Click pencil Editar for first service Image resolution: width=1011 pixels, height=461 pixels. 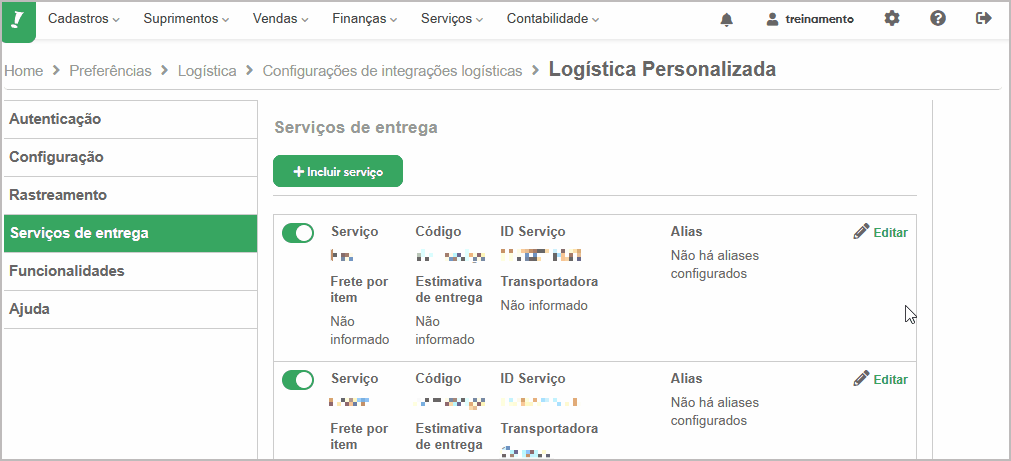click(880, 232)
